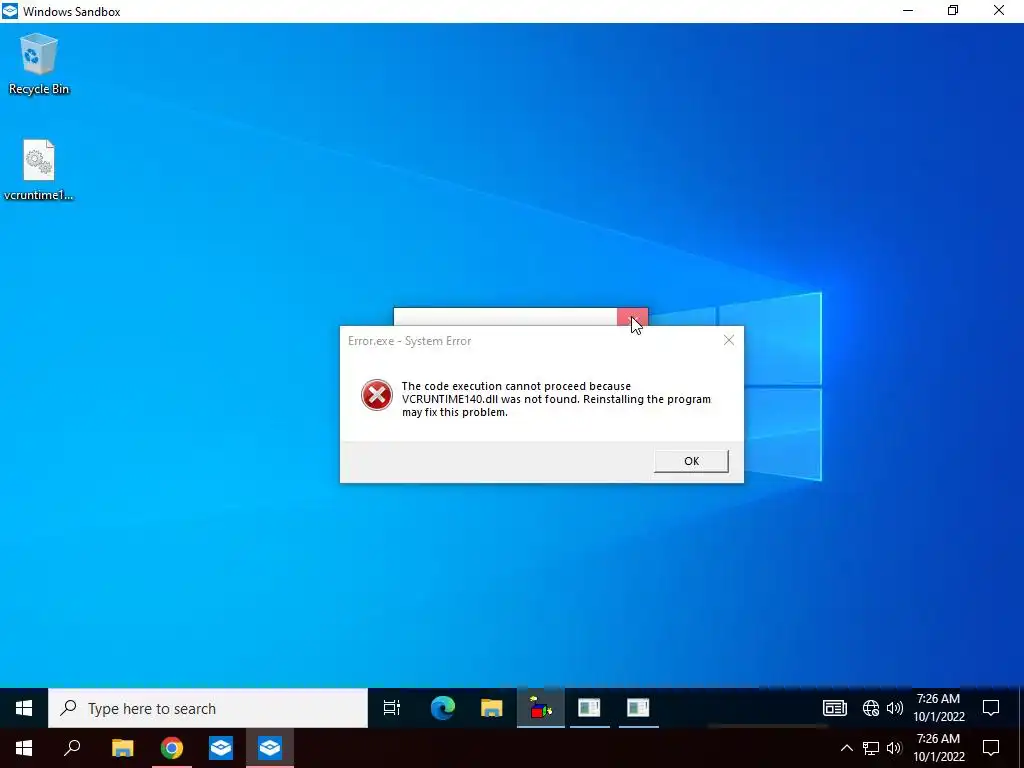Open the sandbox notification center
This screenshot has width=1024, height=768.
pyautogui.click(x=991, y=708)
